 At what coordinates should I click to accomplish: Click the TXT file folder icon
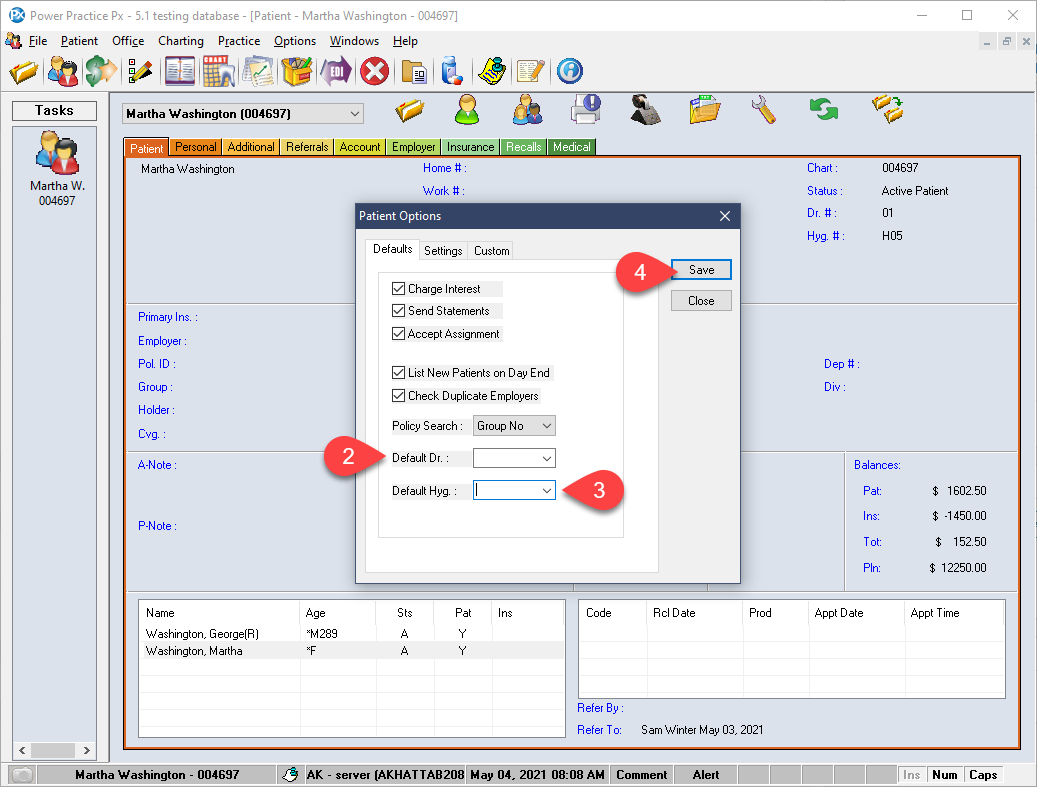coord(704,110)
